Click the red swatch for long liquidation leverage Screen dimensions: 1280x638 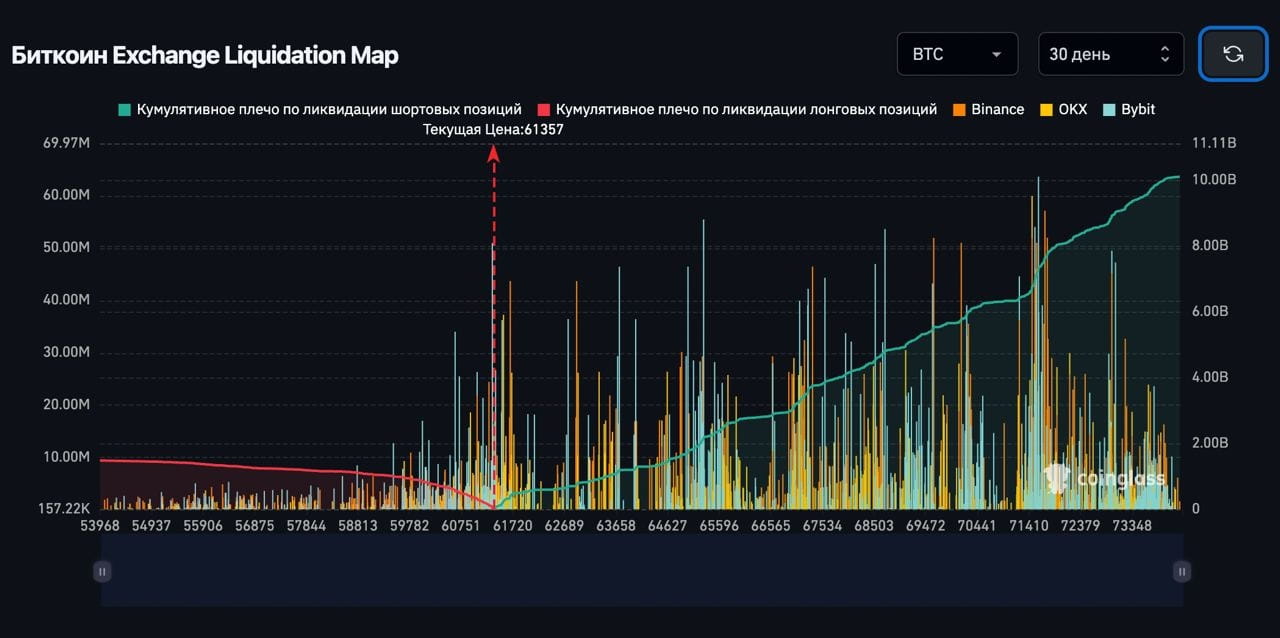[545, 108]
